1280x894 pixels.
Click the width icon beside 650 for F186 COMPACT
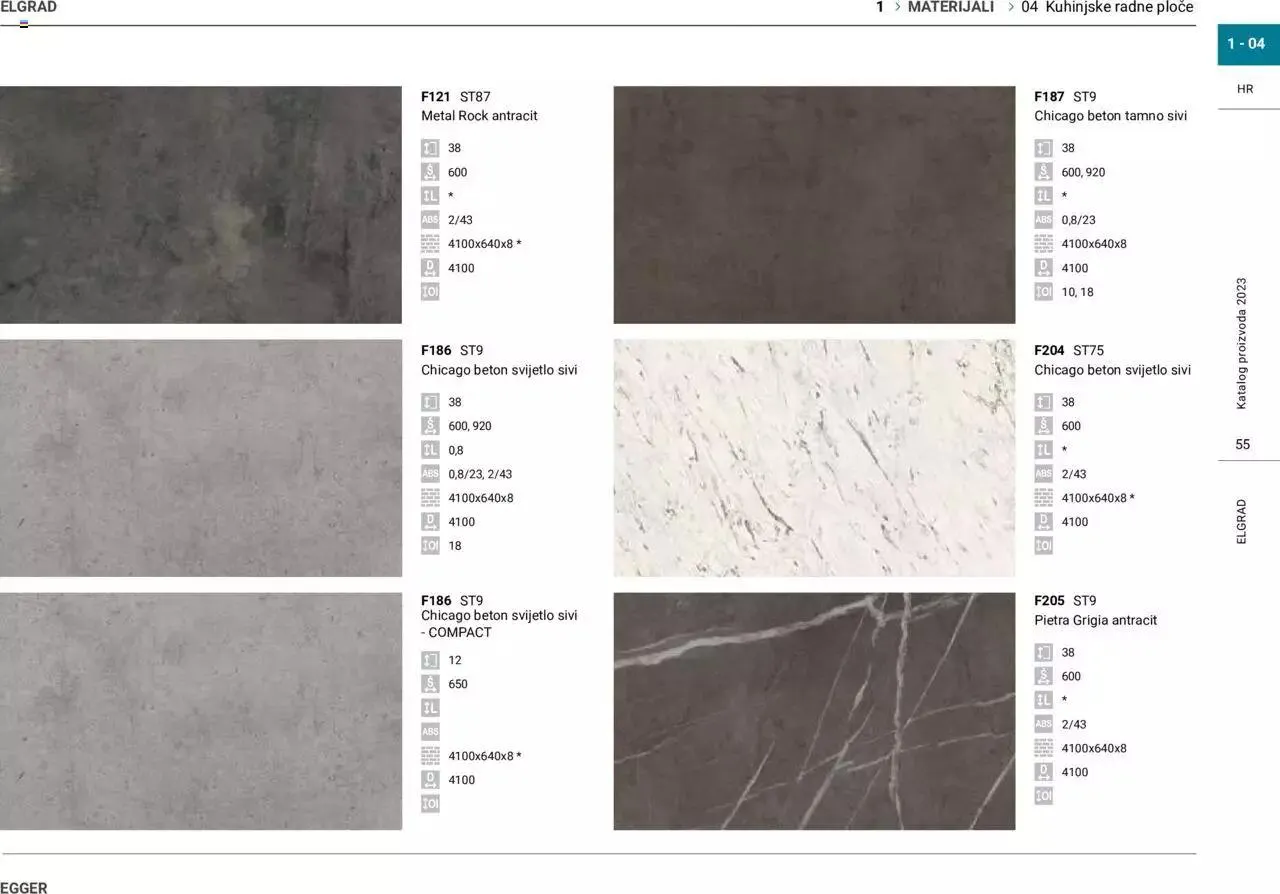click(x=430, y=684)
